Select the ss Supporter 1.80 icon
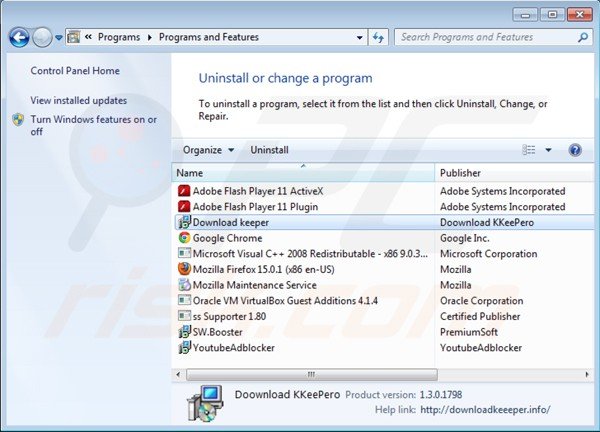This screenshot has width=600, height=432. click(x=184, y=316)
